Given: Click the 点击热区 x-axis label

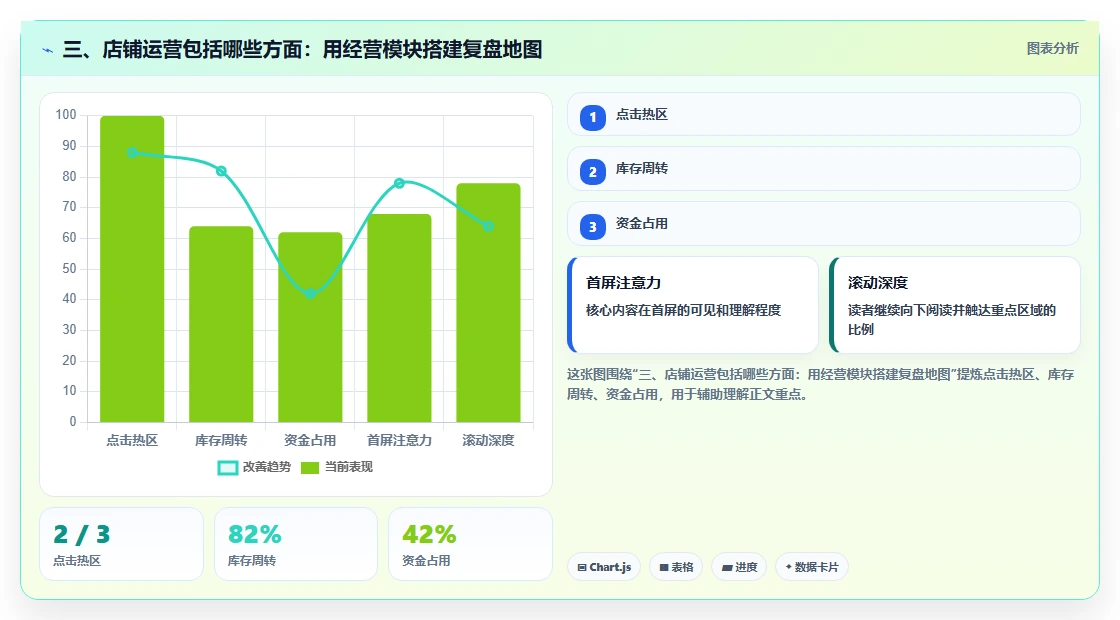Looking at the screenshot, I should point(132,440).
